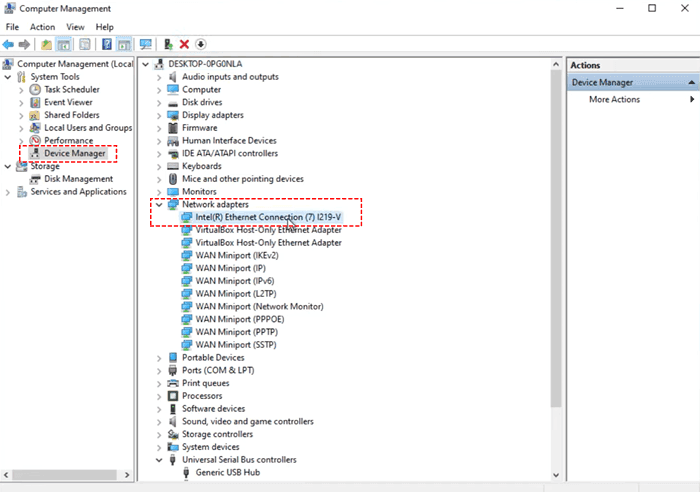Open the Help menu
Screen dimensions: 700x492
pyautogui.click(x=104, y=27)
